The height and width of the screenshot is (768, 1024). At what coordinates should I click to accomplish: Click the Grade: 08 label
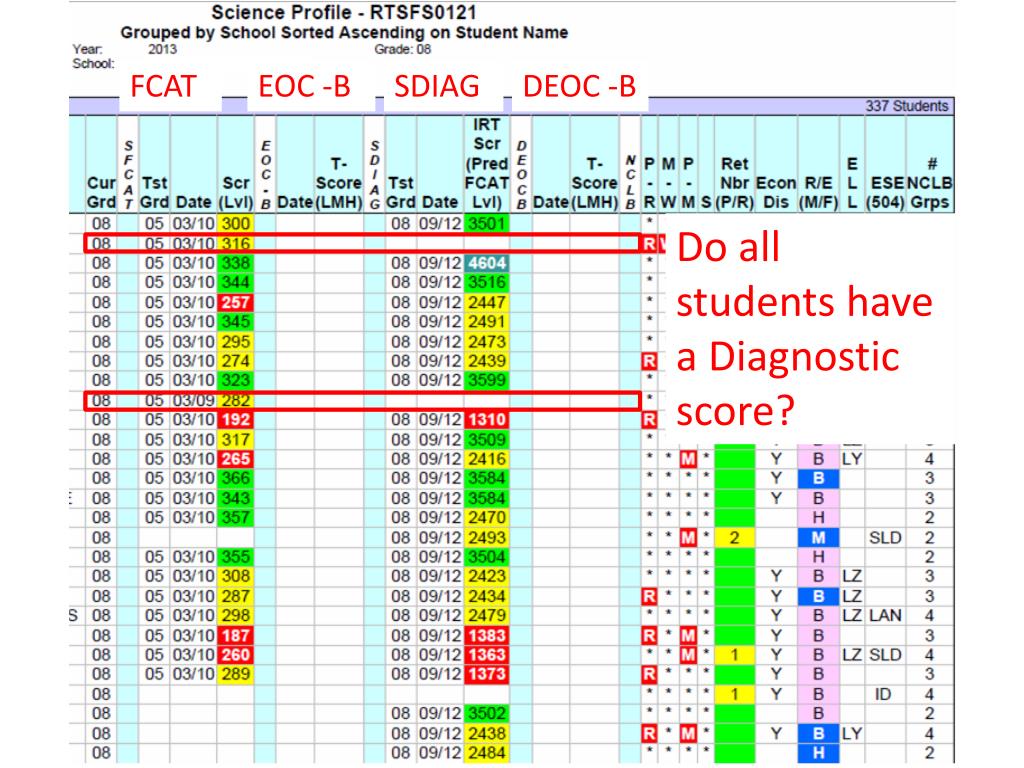click(403, 49)
